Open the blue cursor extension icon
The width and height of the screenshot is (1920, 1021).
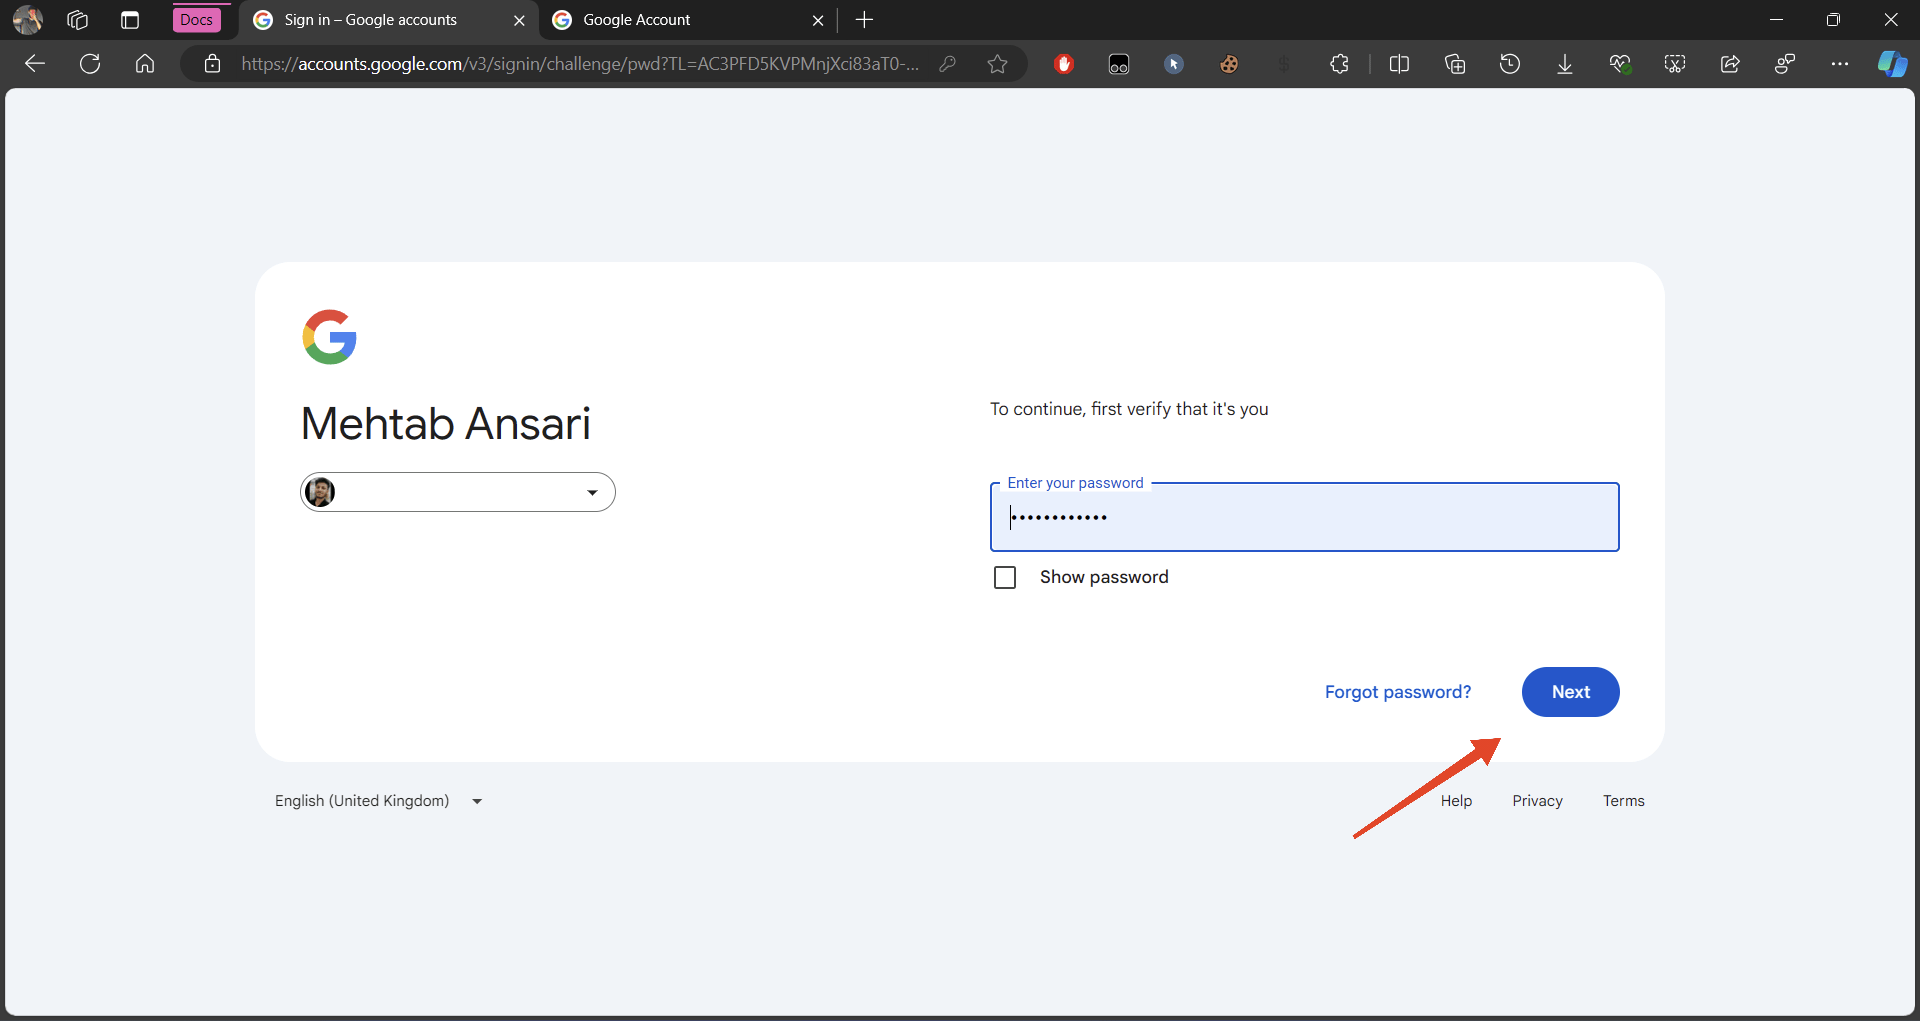click(x=1174, y=64)
